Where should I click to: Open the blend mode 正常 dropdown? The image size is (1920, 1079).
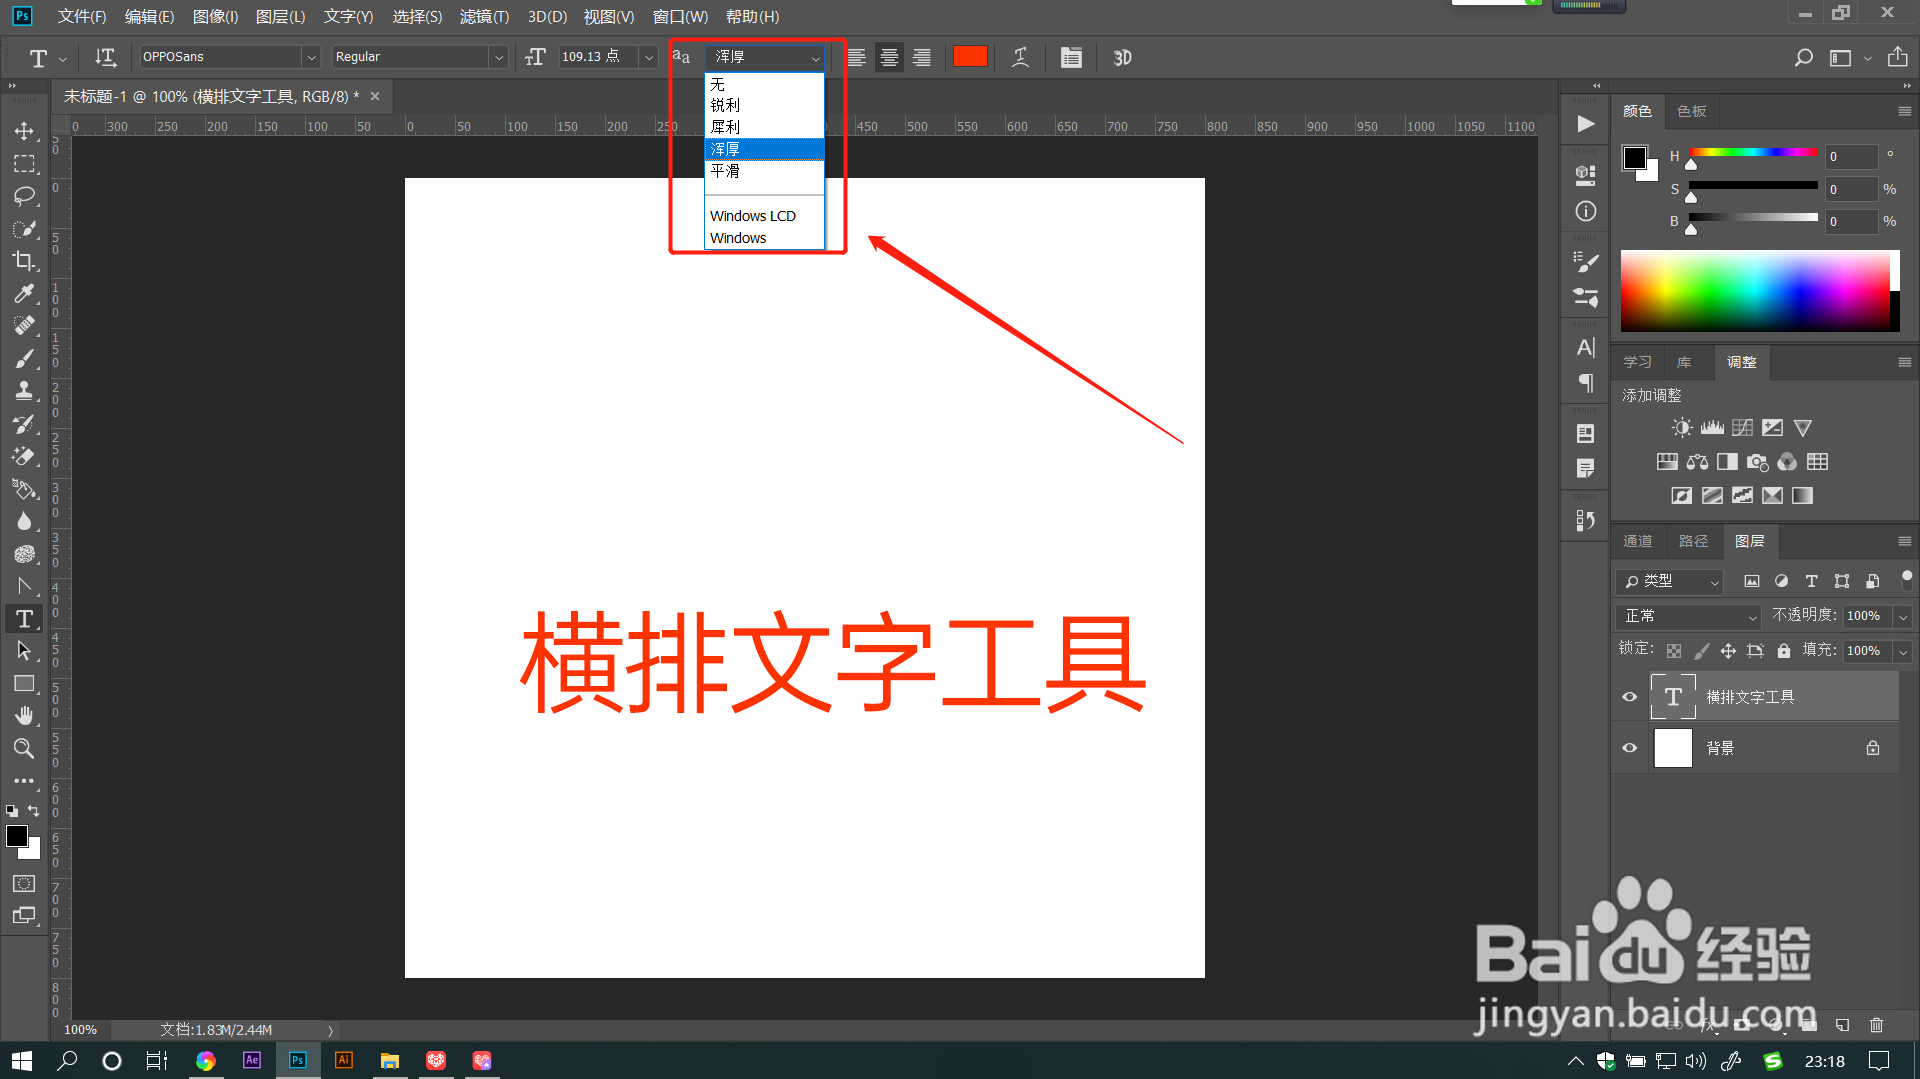tap(1688, 616)
